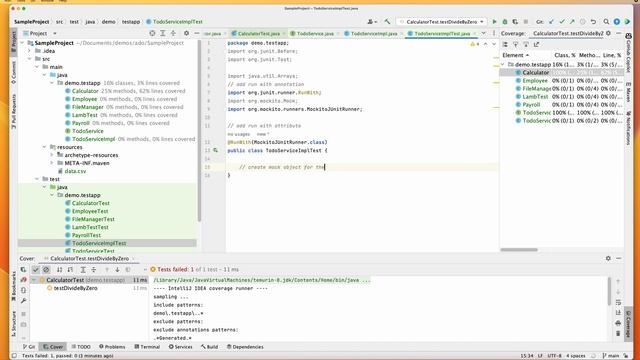Open the Problems tool window tab

[112, 347]
